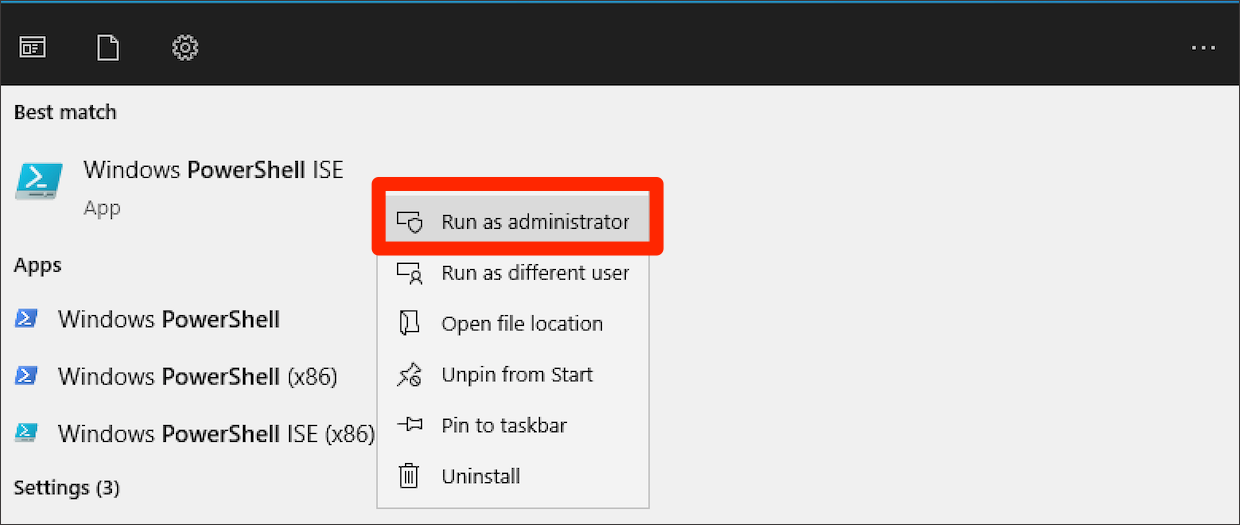Select Unpin from Start

pos(517,375)
